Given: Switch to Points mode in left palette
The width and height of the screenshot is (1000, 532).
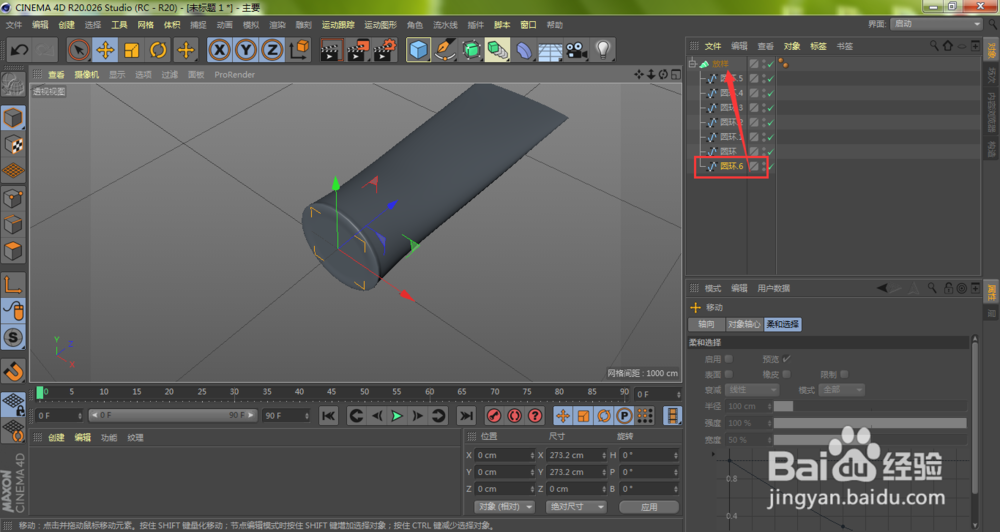Looking at the screenshot, I should pyautogui.click(x=13, y=198).
